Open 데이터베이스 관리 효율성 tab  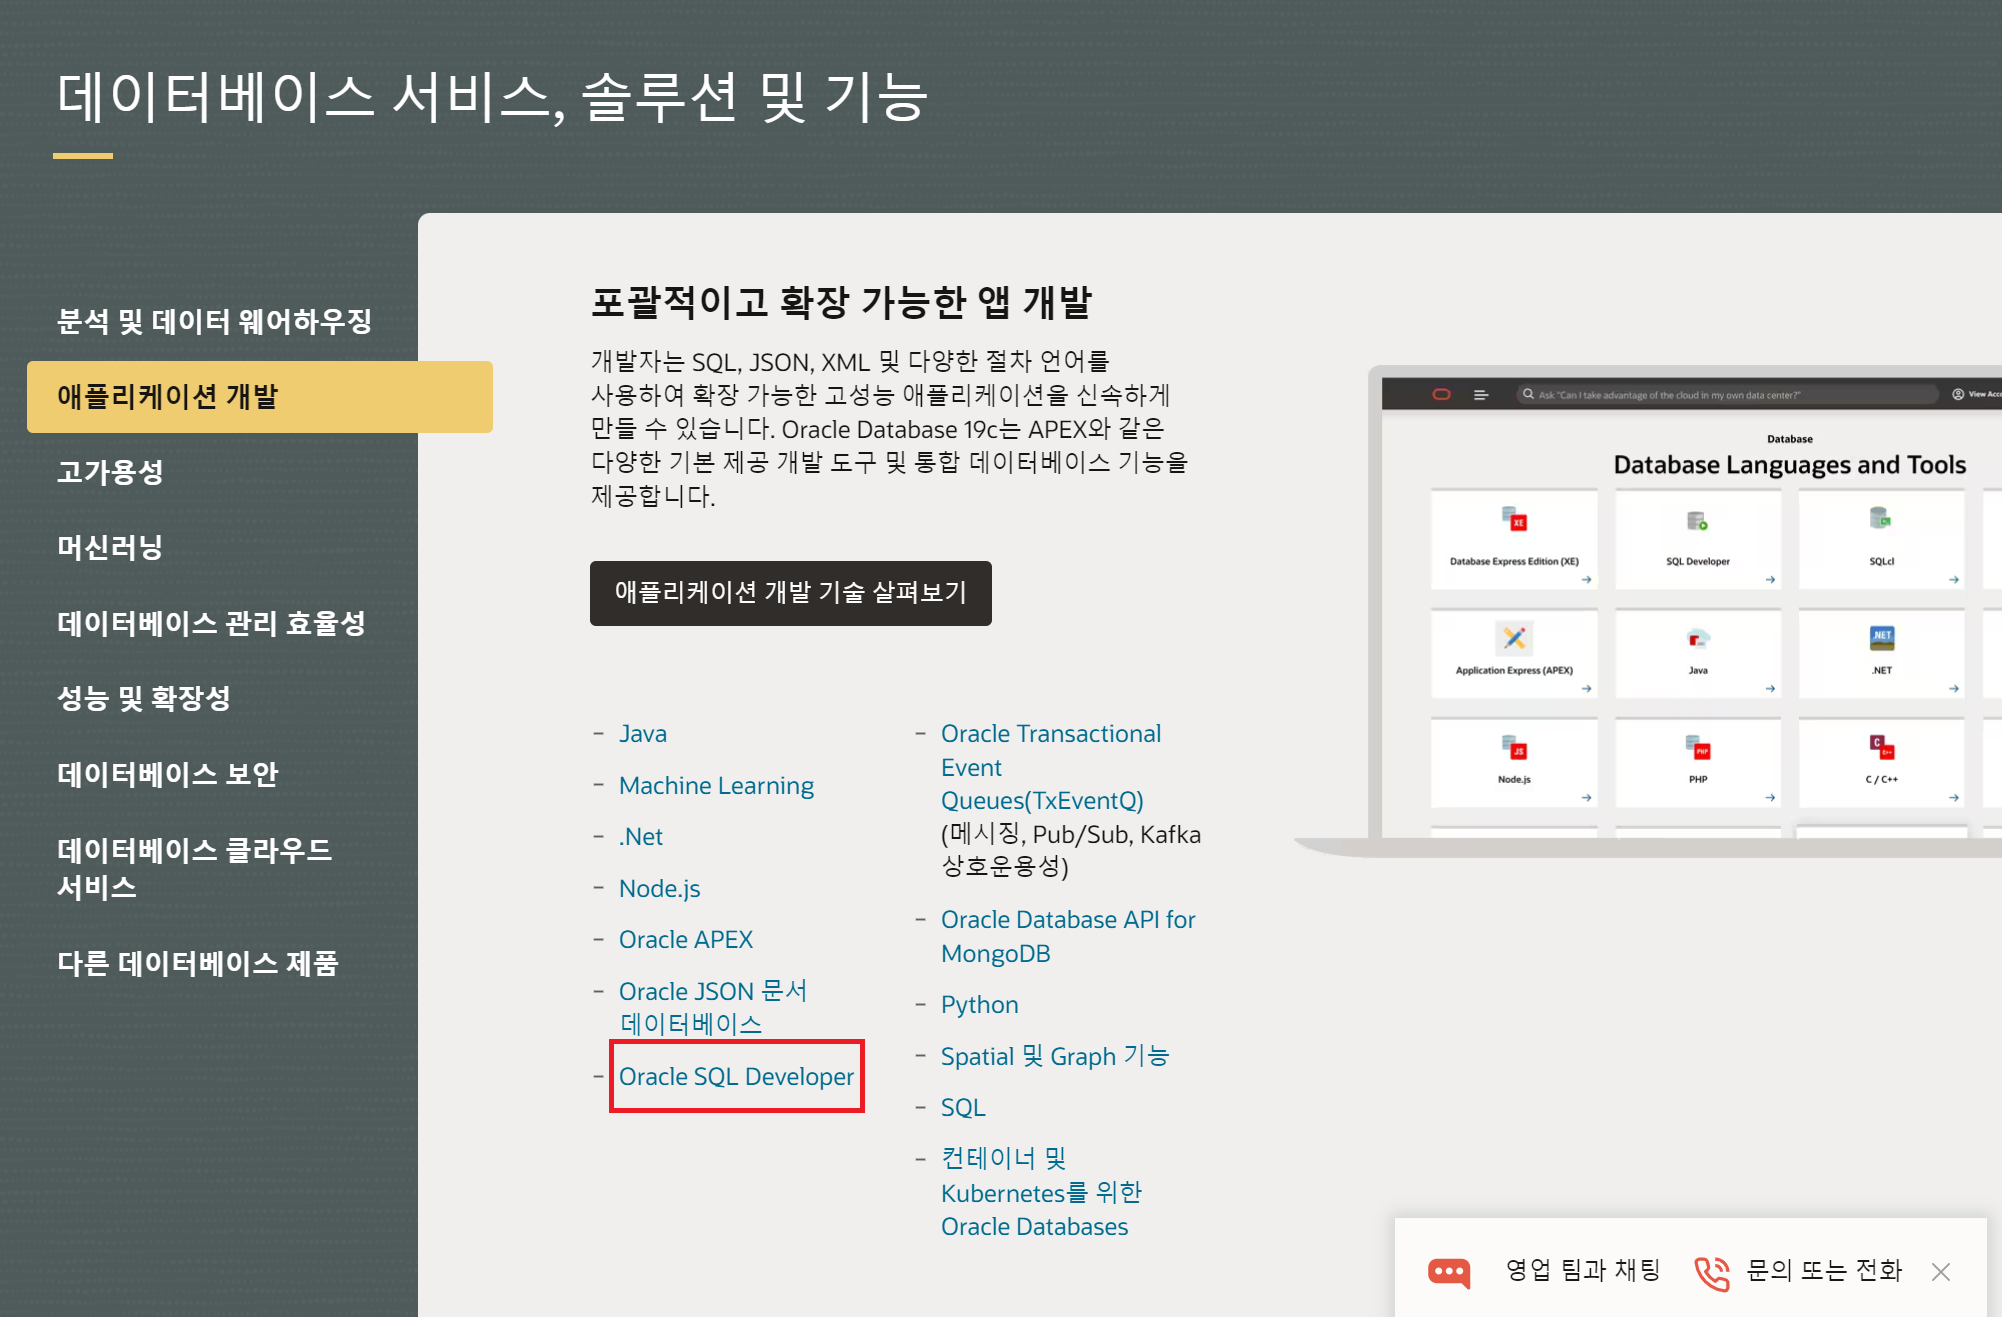[211, 623]
